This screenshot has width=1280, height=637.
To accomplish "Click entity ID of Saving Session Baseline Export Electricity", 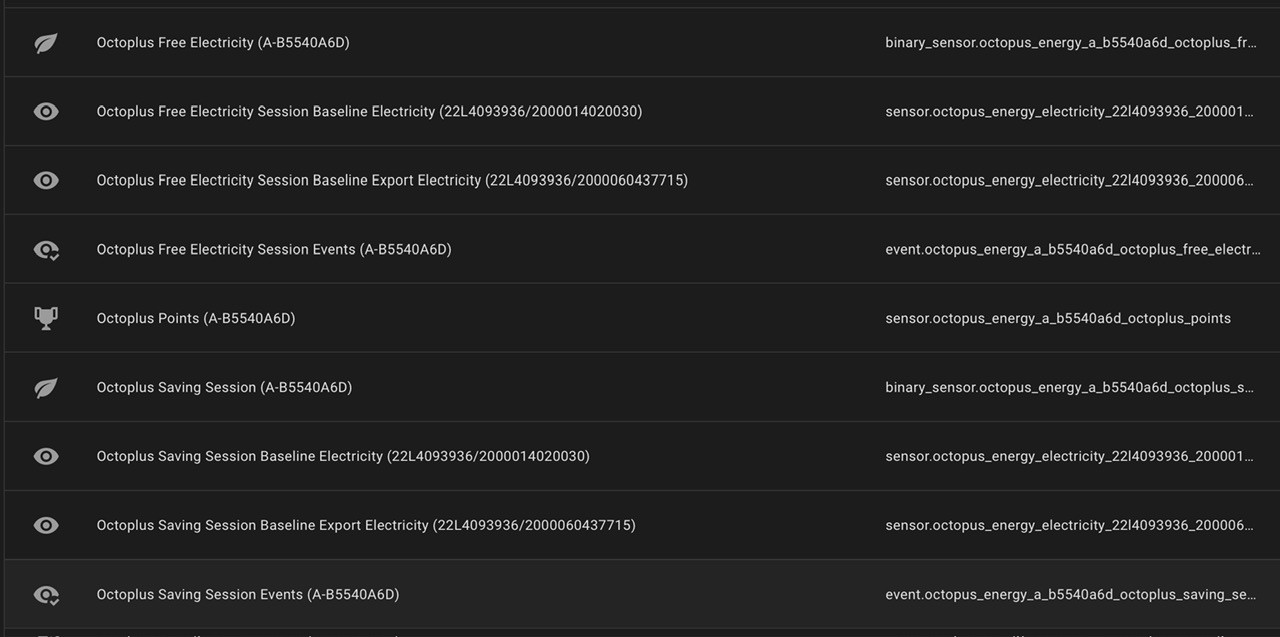I will pyautogui.click(x=1069, y=526).
